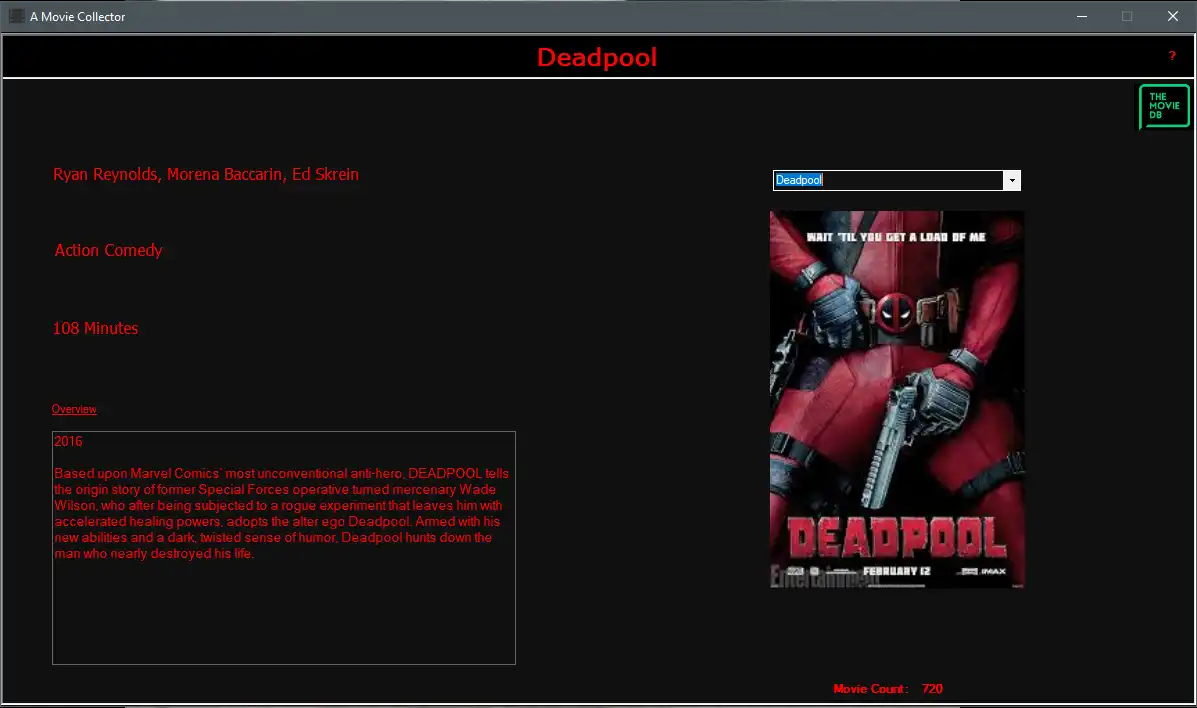
Task: Expand the movie selection dropdown arrow
Action: point(1011,180)
